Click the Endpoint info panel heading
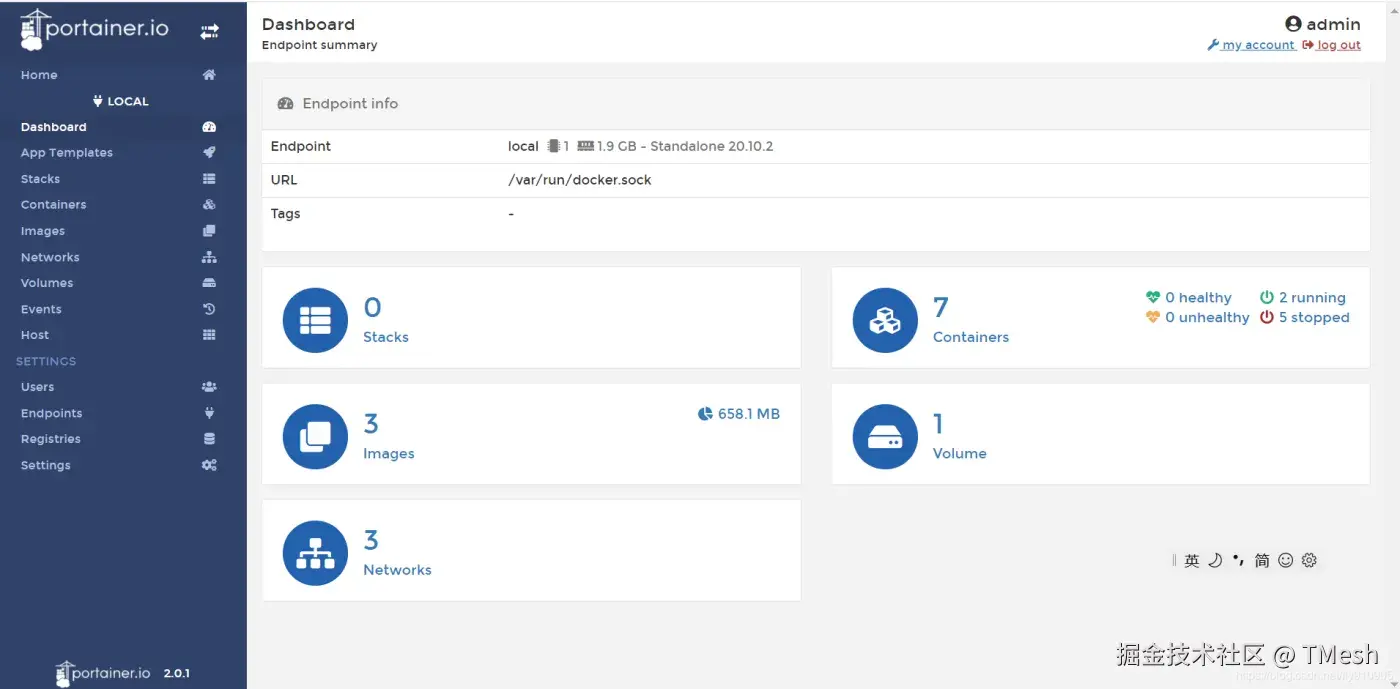Screen dimensions: 1400x689 pos(338,103)
